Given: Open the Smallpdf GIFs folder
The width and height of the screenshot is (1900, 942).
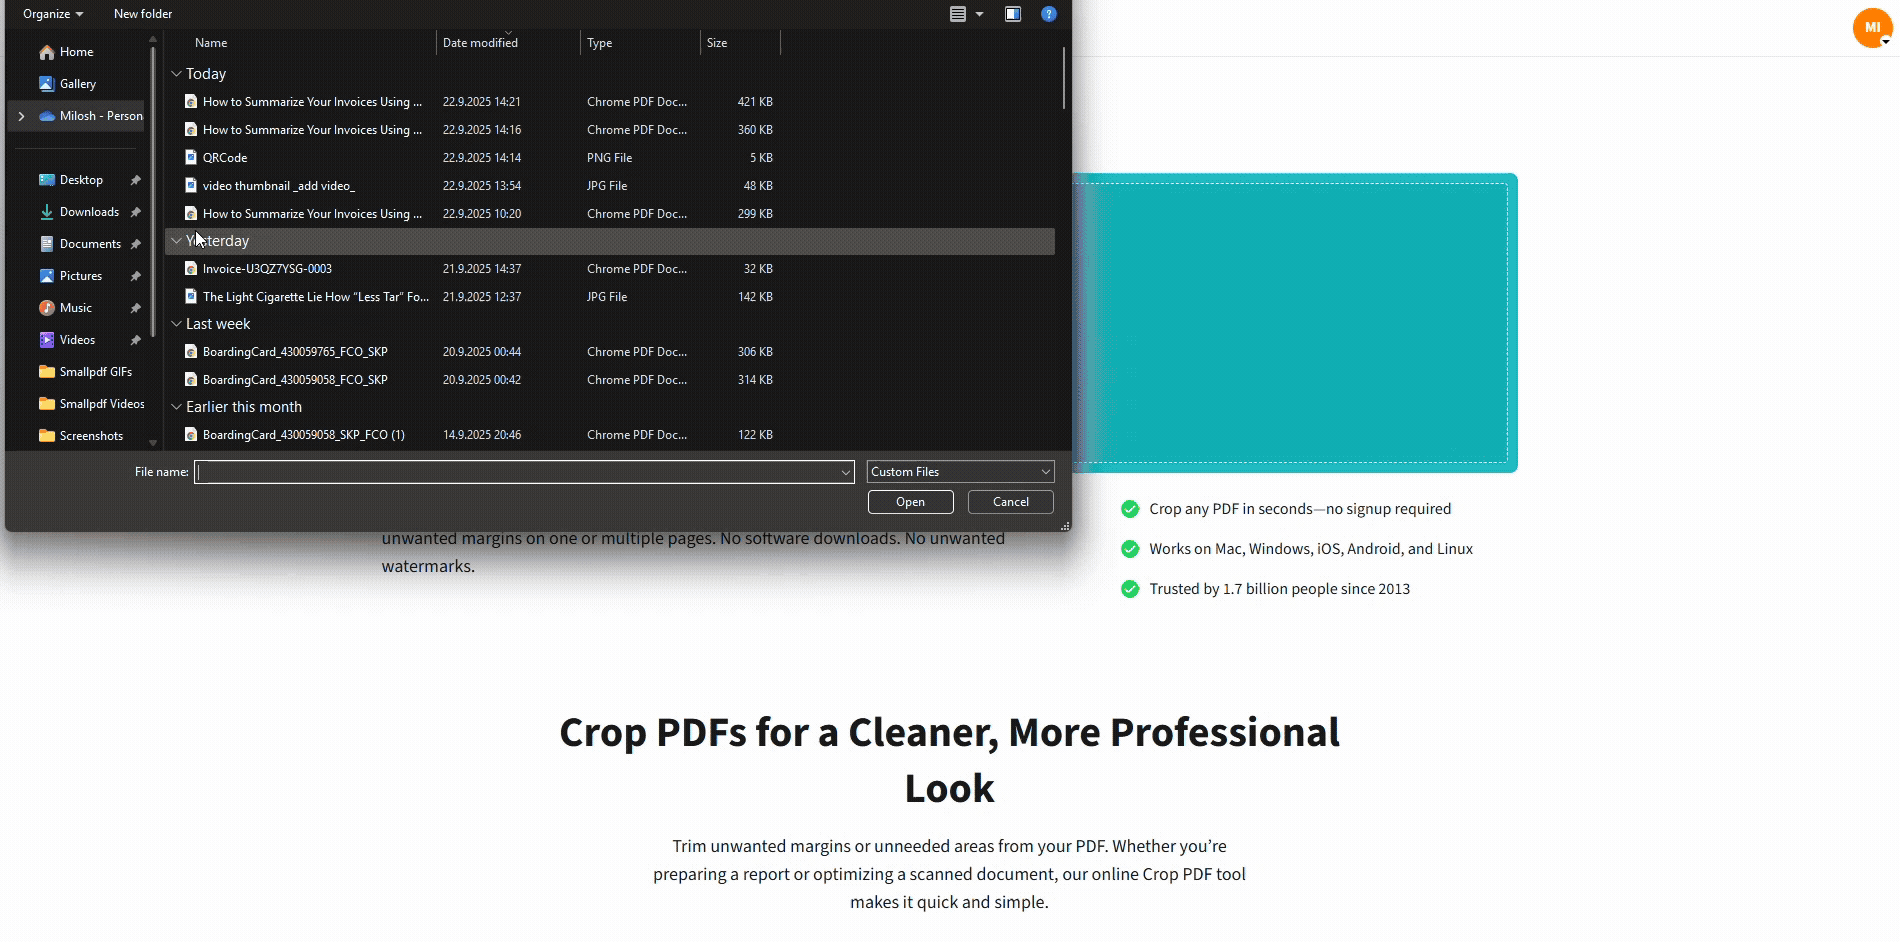Looking at the screenshot, I should click(96, 371).
